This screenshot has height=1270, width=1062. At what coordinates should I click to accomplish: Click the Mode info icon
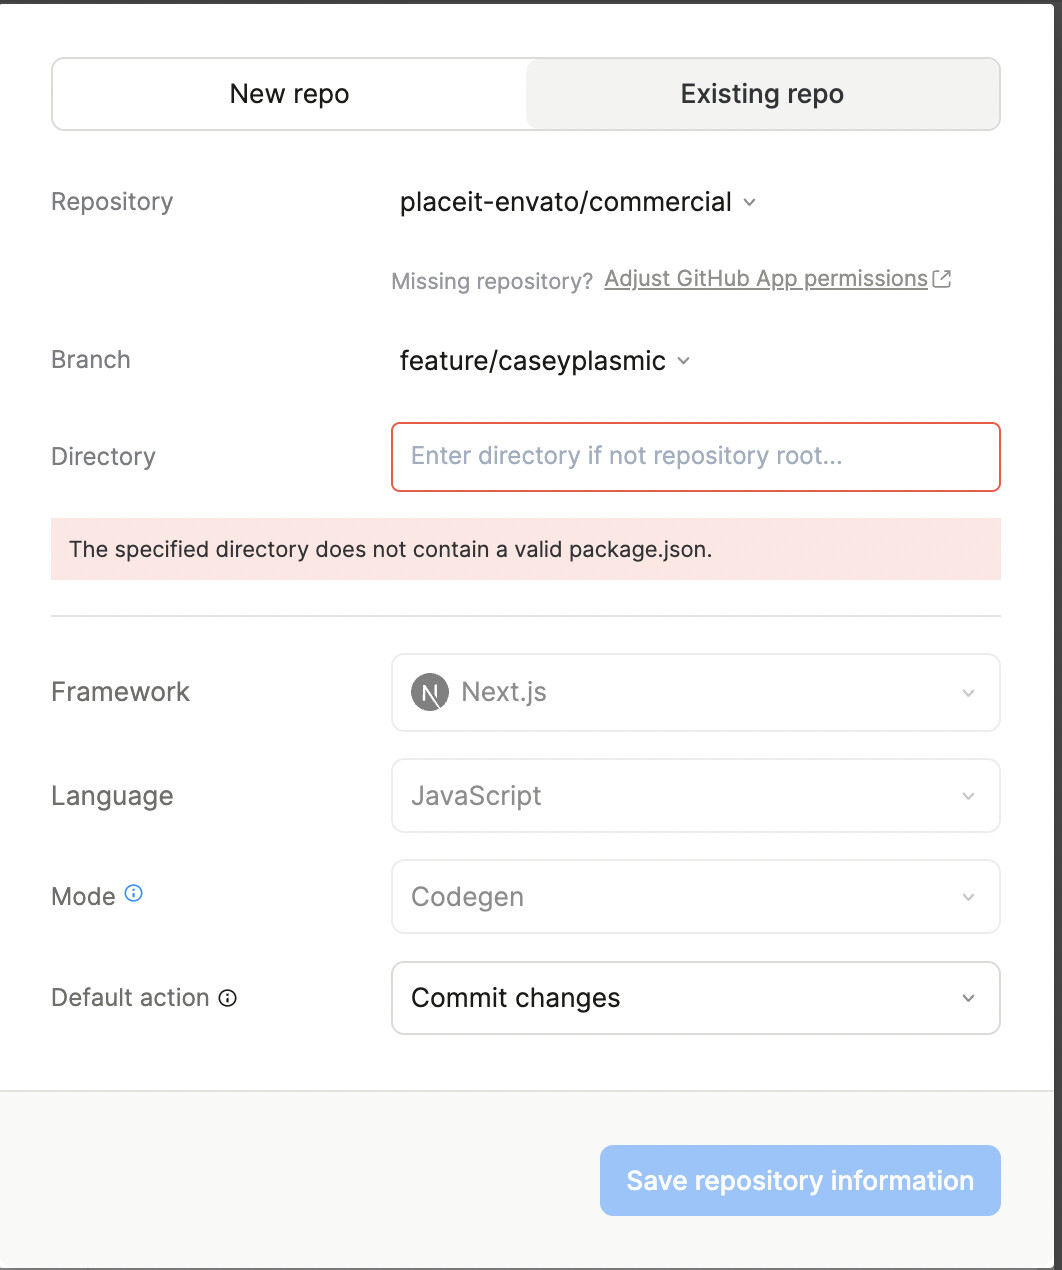pos(133,894)
